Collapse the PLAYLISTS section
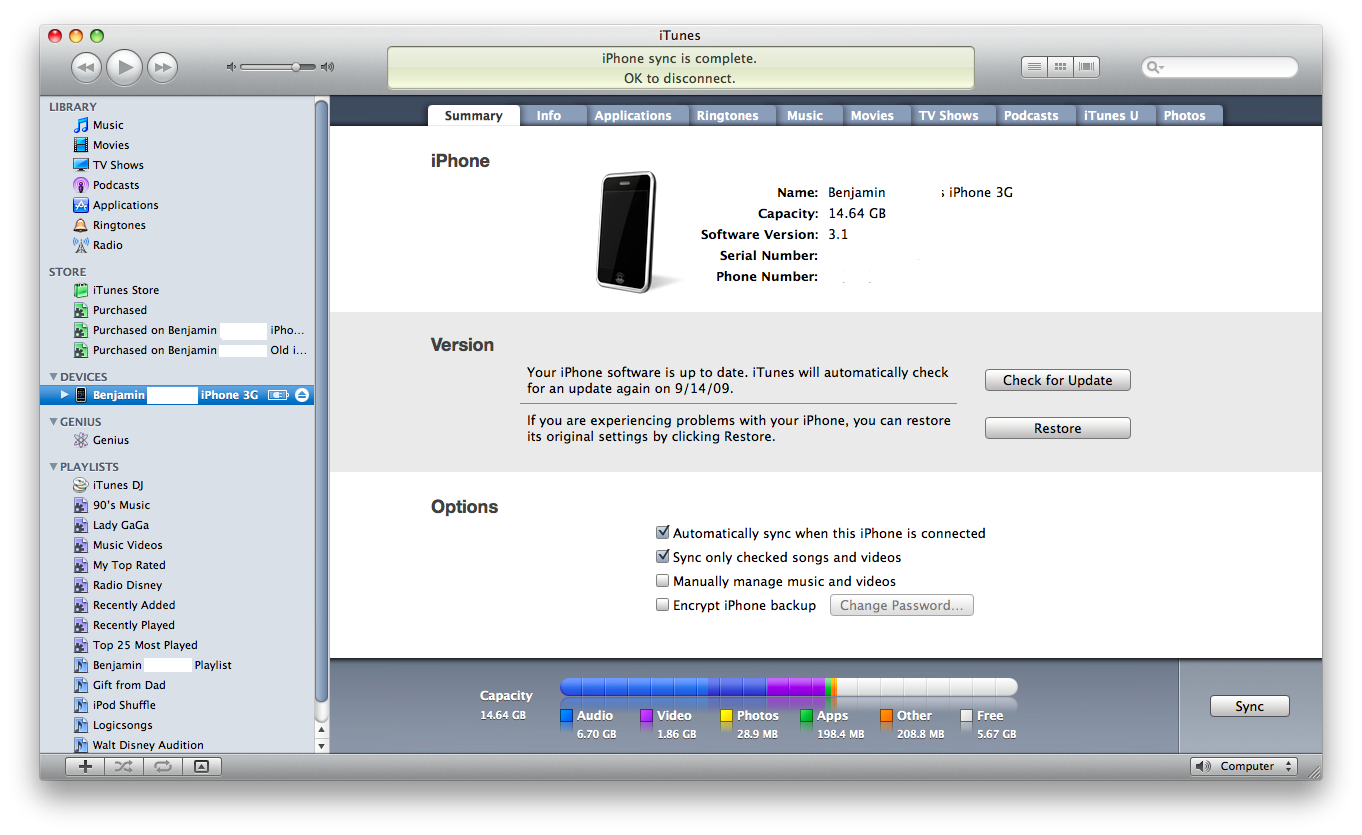The height and width of the screenshot is (835, 1362). point(53,467)
